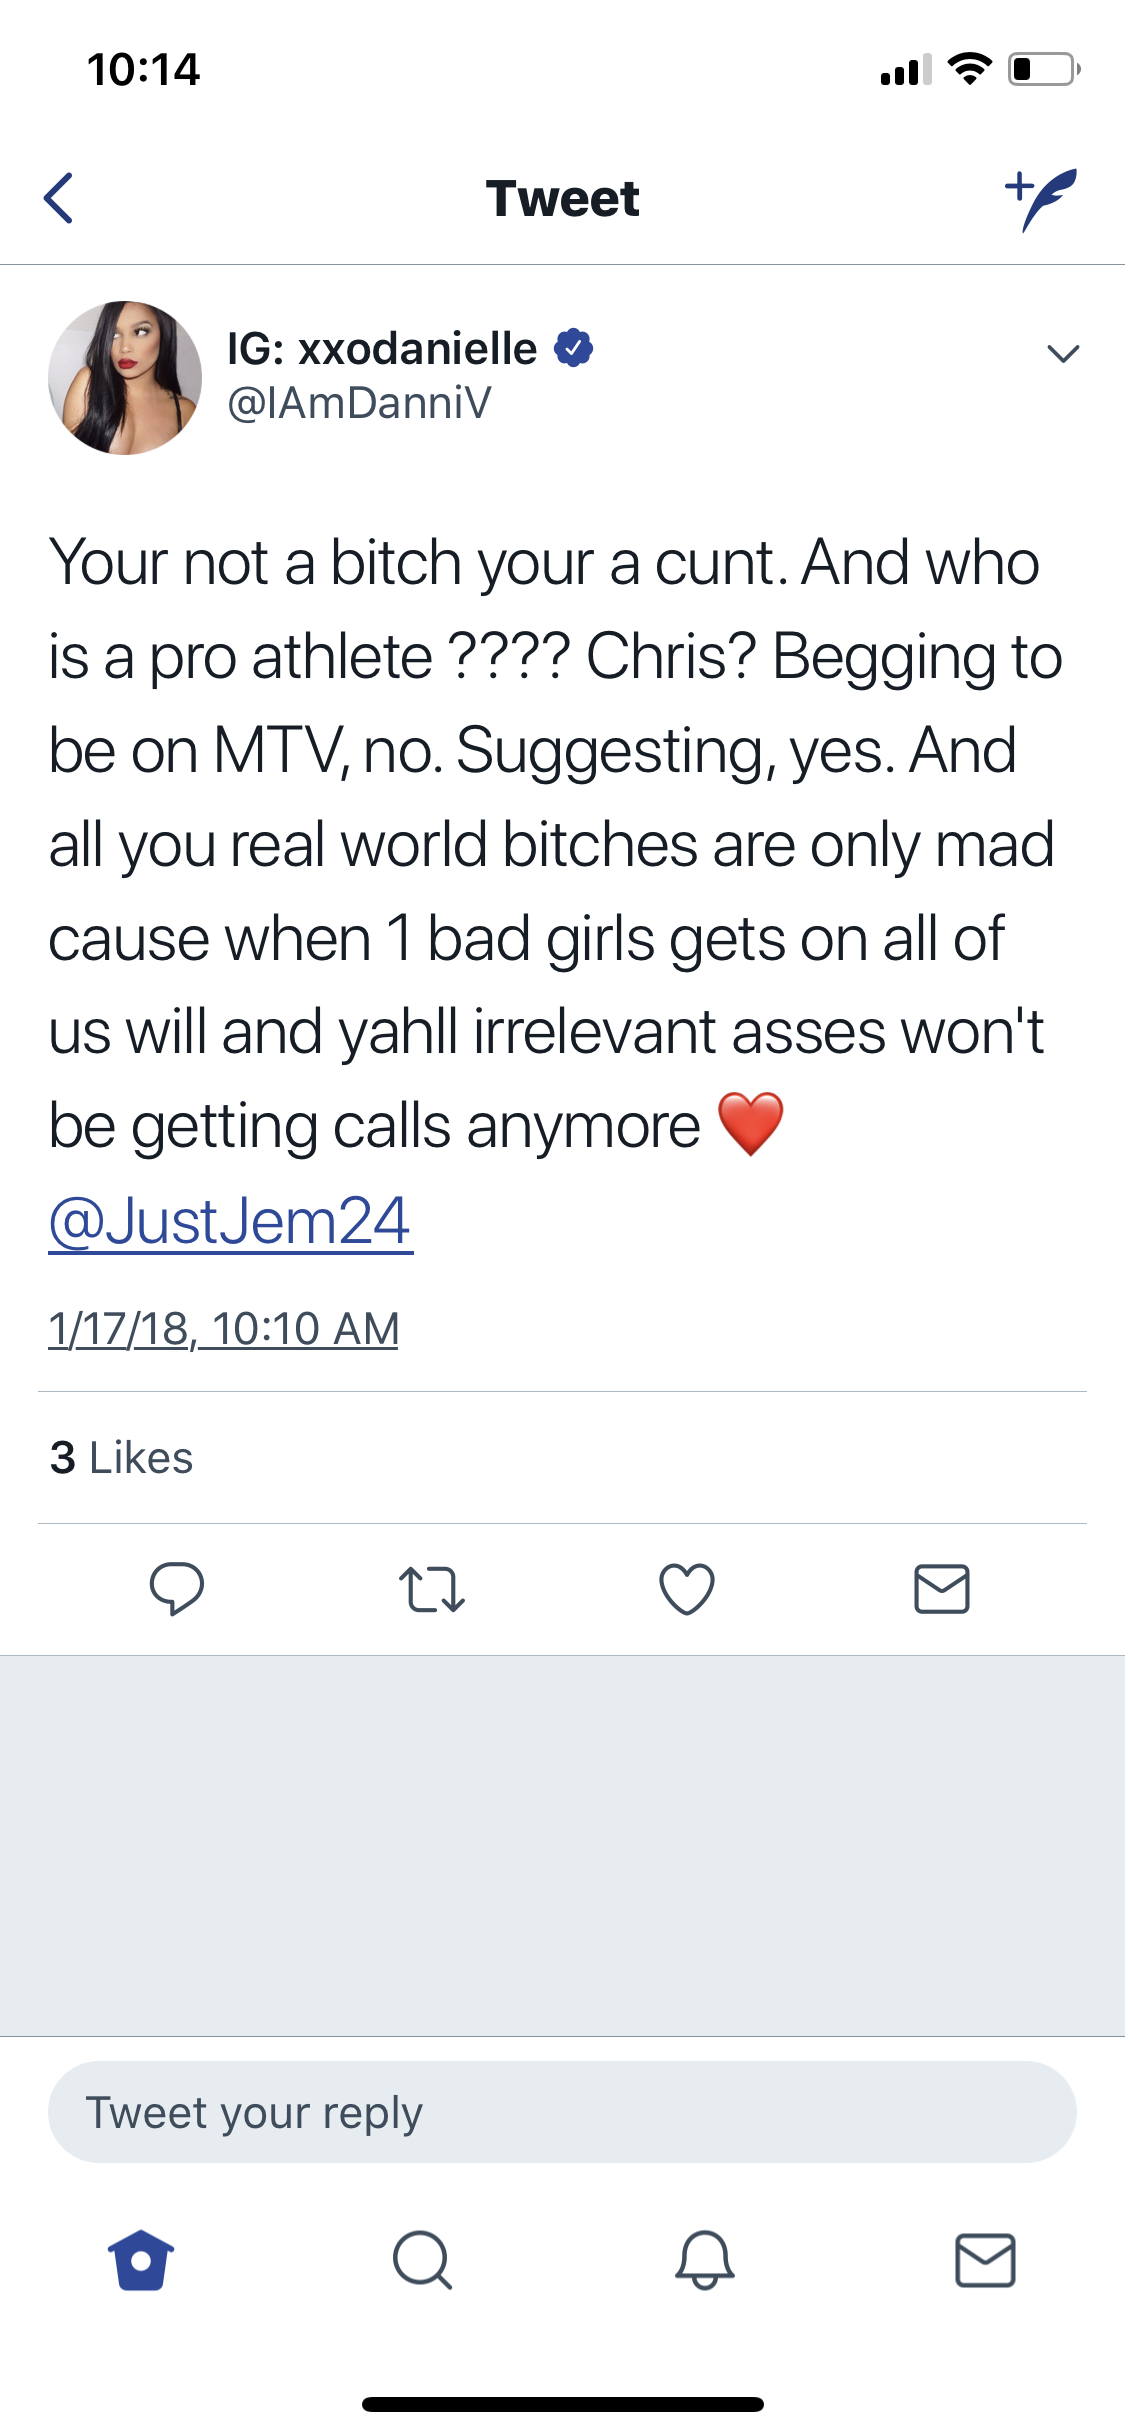Open IG: xxodanielle profile name

click(x=382, y=348)
